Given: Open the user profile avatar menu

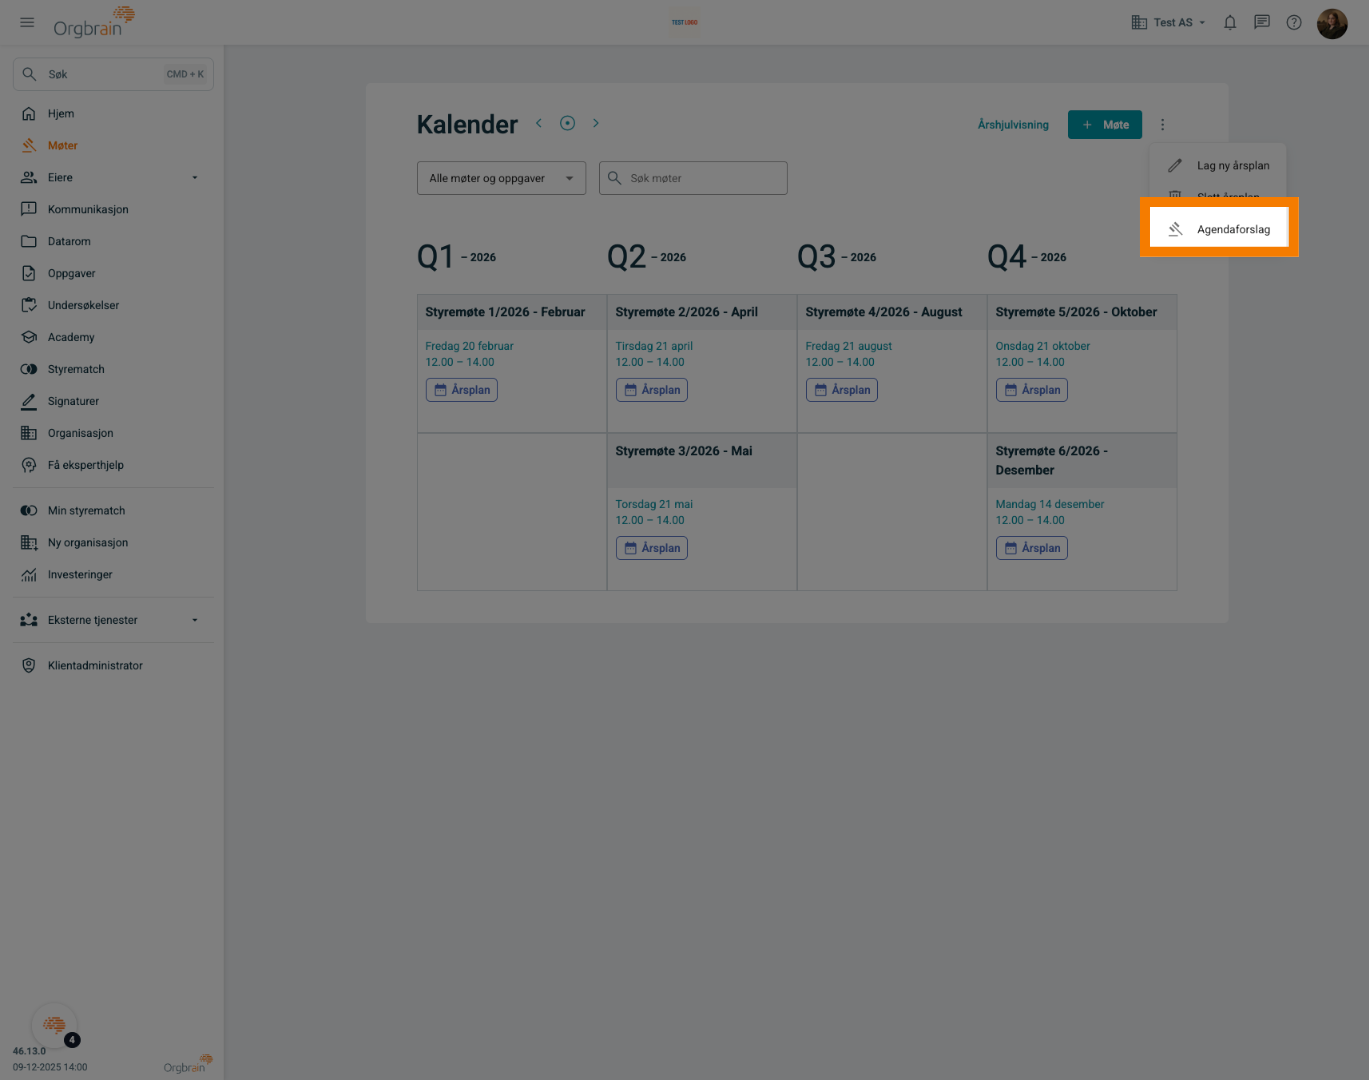Looking at the screenshot, I should [x=1332, y=23].
